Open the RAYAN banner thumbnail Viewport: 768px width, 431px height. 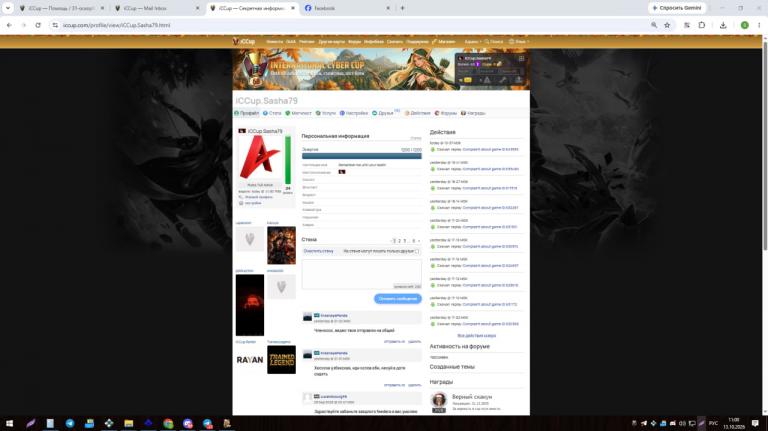pos(250,360)
